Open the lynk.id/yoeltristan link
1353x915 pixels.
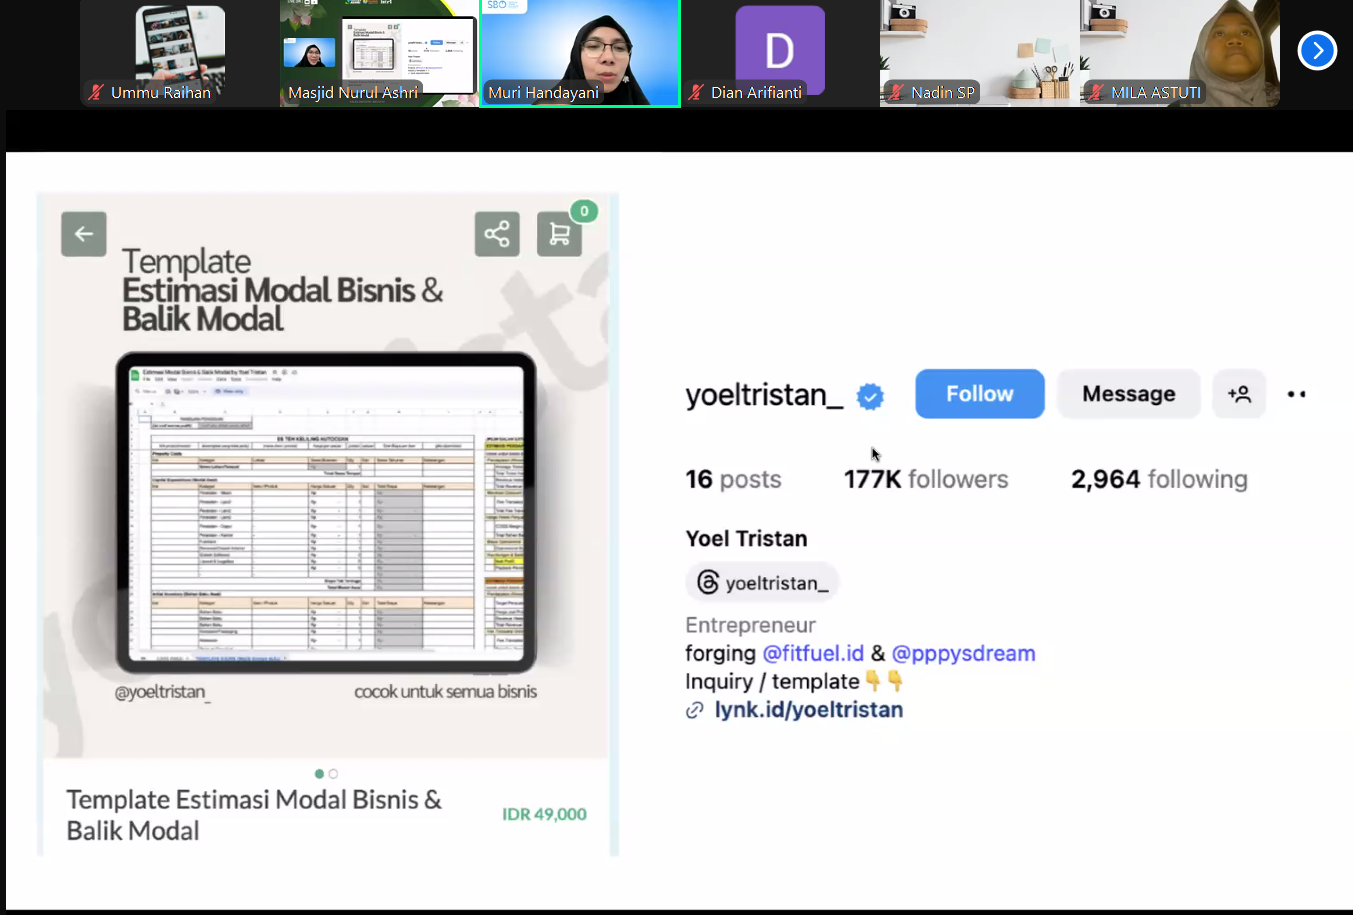coord(808,710)
